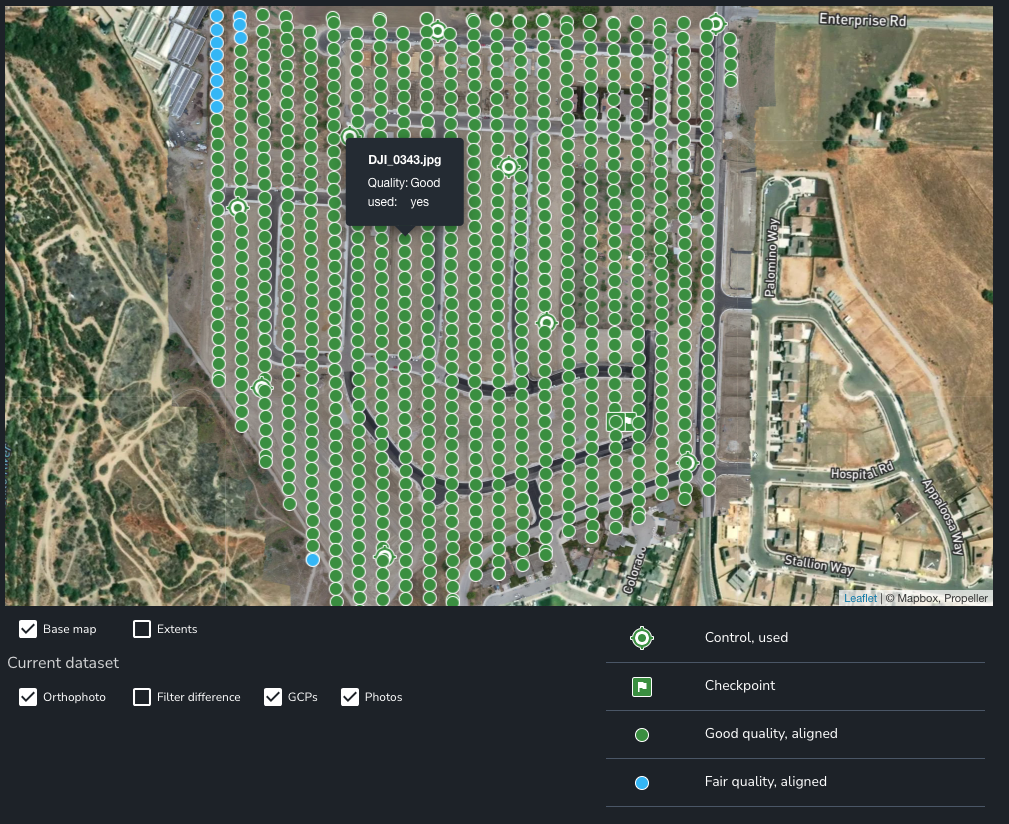Uncheck the Base map checkbox
The height and width of the screenshot is (824, 1009).
pos(28,629)
